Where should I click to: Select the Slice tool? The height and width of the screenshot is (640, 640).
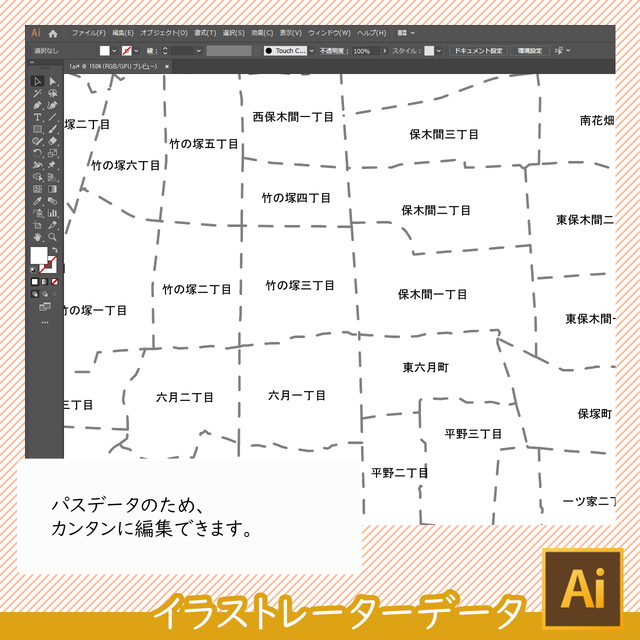[53, 225]
